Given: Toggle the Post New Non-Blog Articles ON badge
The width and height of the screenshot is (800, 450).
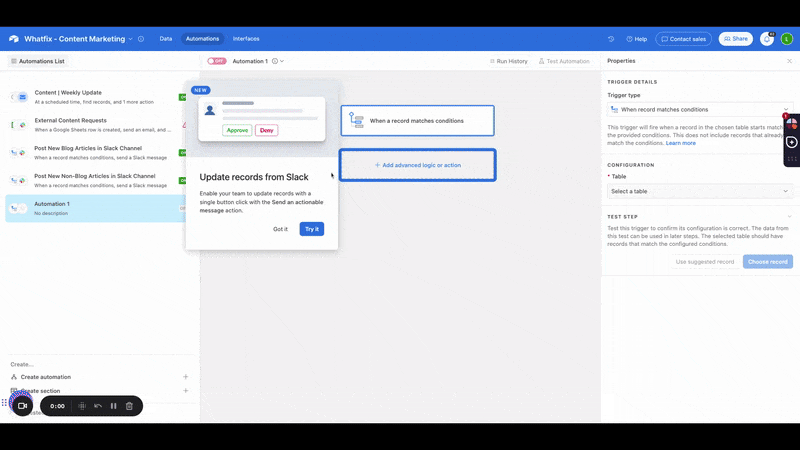Looking at the screenshot, I should coord(182,180).
